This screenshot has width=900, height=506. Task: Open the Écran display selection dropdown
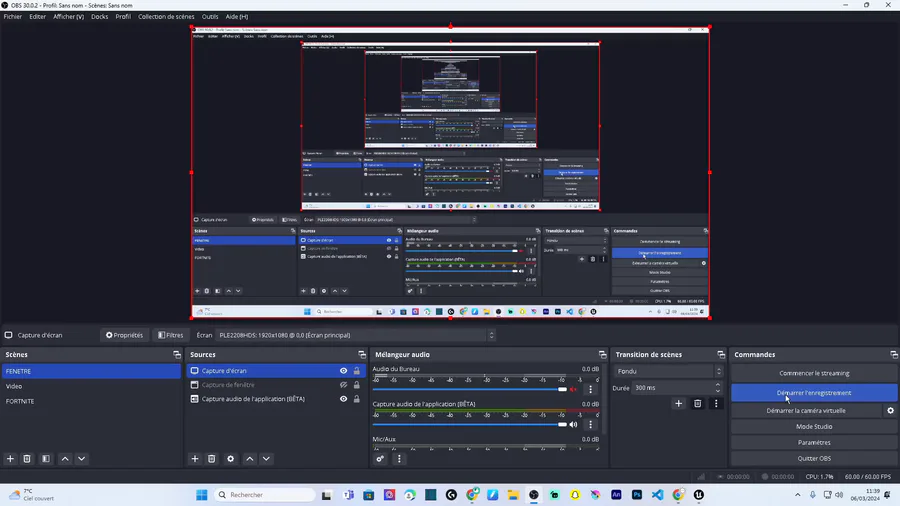pyautogui.click(x=355, y=335)
